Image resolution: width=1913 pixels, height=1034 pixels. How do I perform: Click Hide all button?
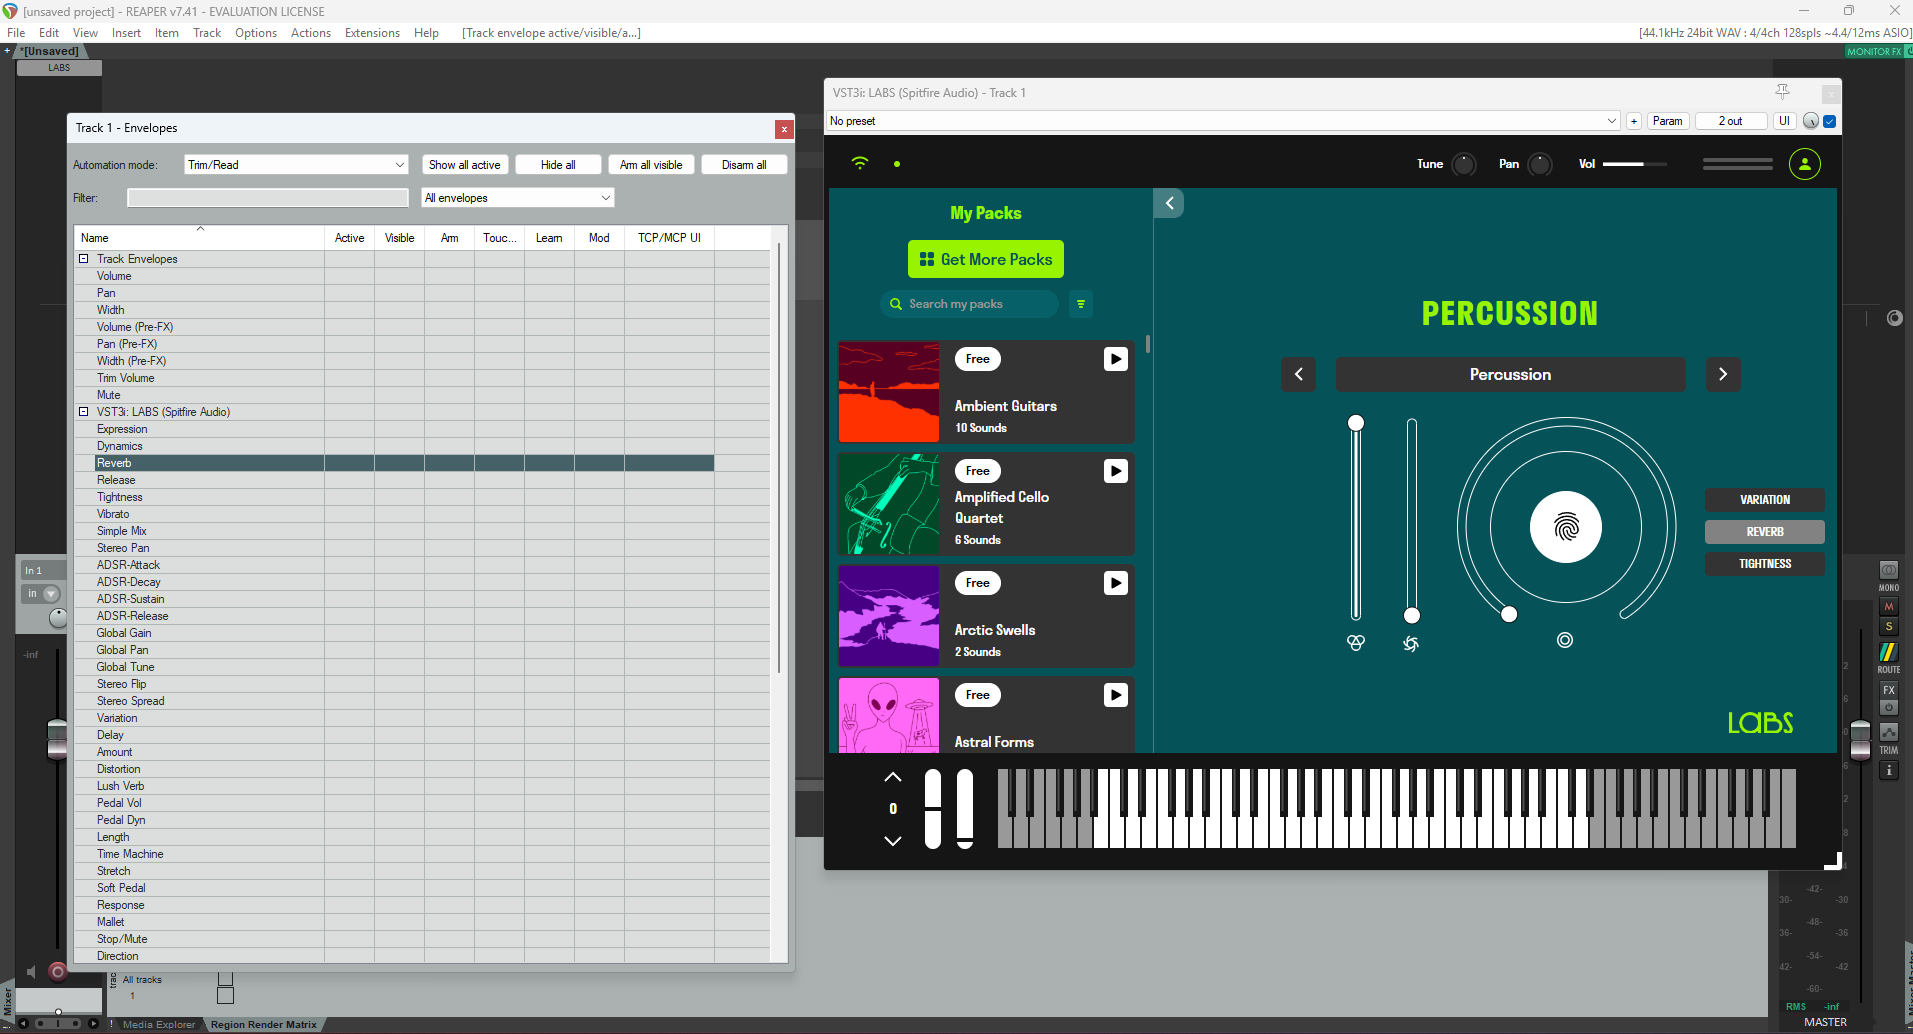558,165
